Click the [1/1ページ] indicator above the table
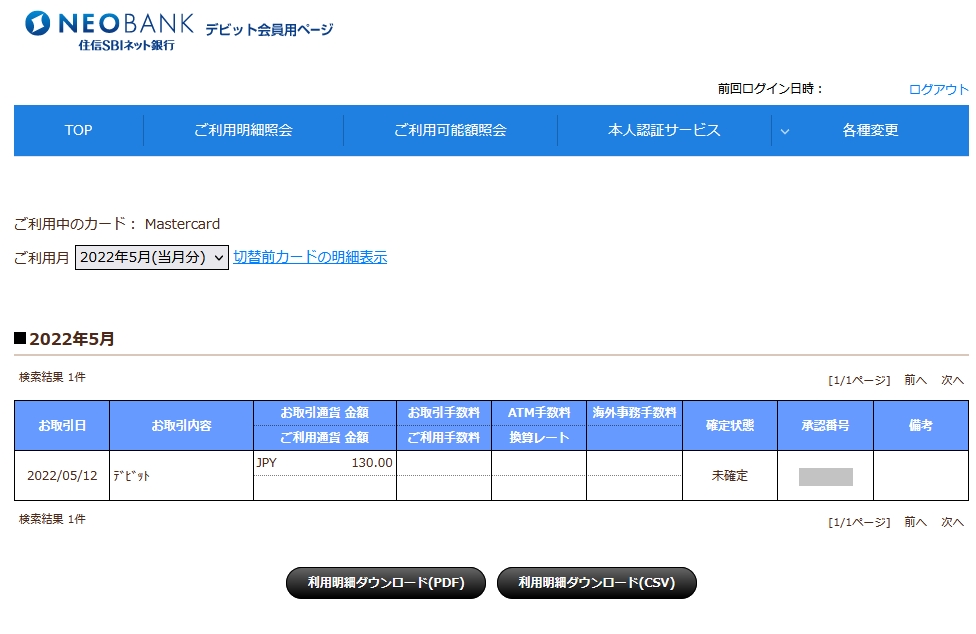Viewport: 976px width, 634px height. 859,380
